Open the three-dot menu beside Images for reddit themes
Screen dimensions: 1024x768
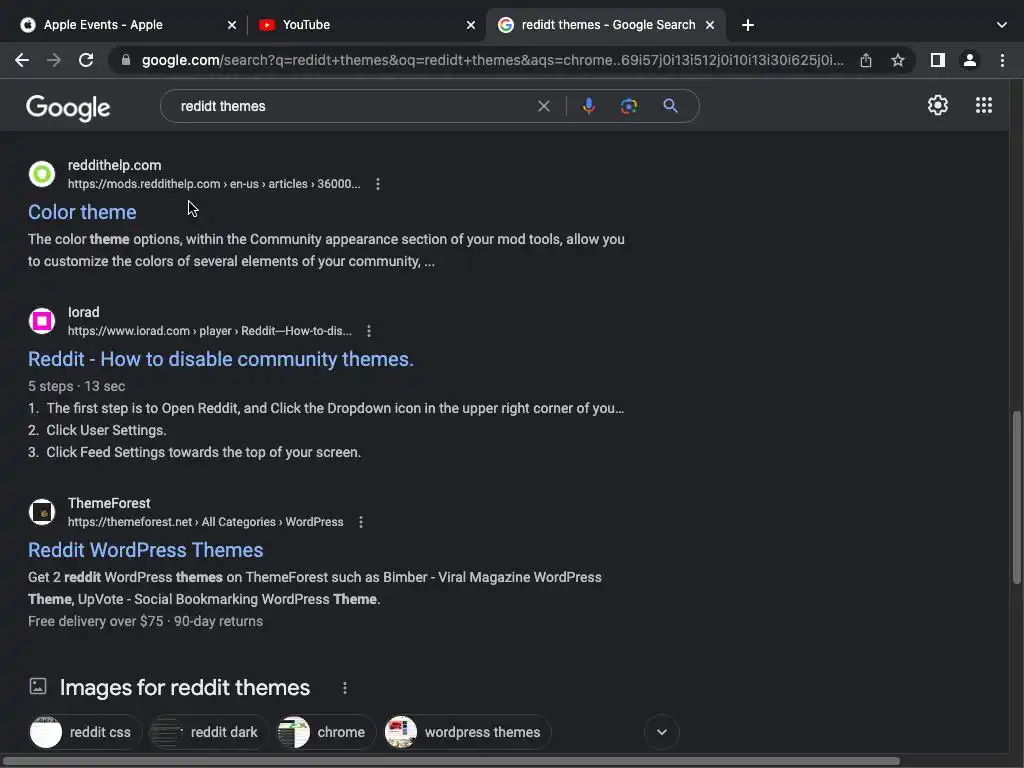coord(345,688)
